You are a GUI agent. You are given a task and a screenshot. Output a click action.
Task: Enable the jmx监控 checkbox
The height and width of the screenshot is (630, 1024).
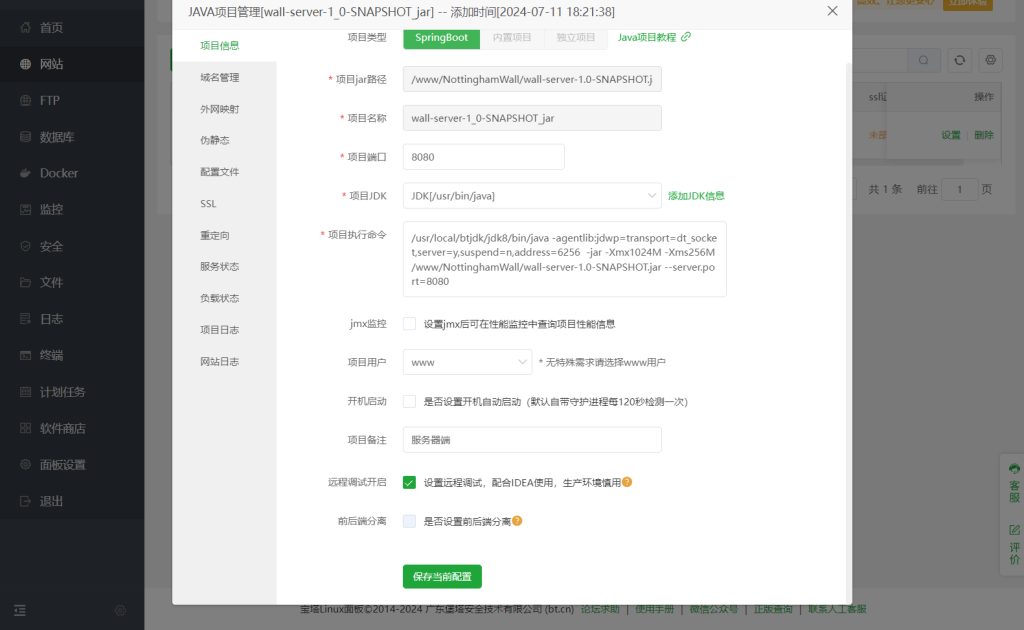click(x=409, y=324)
